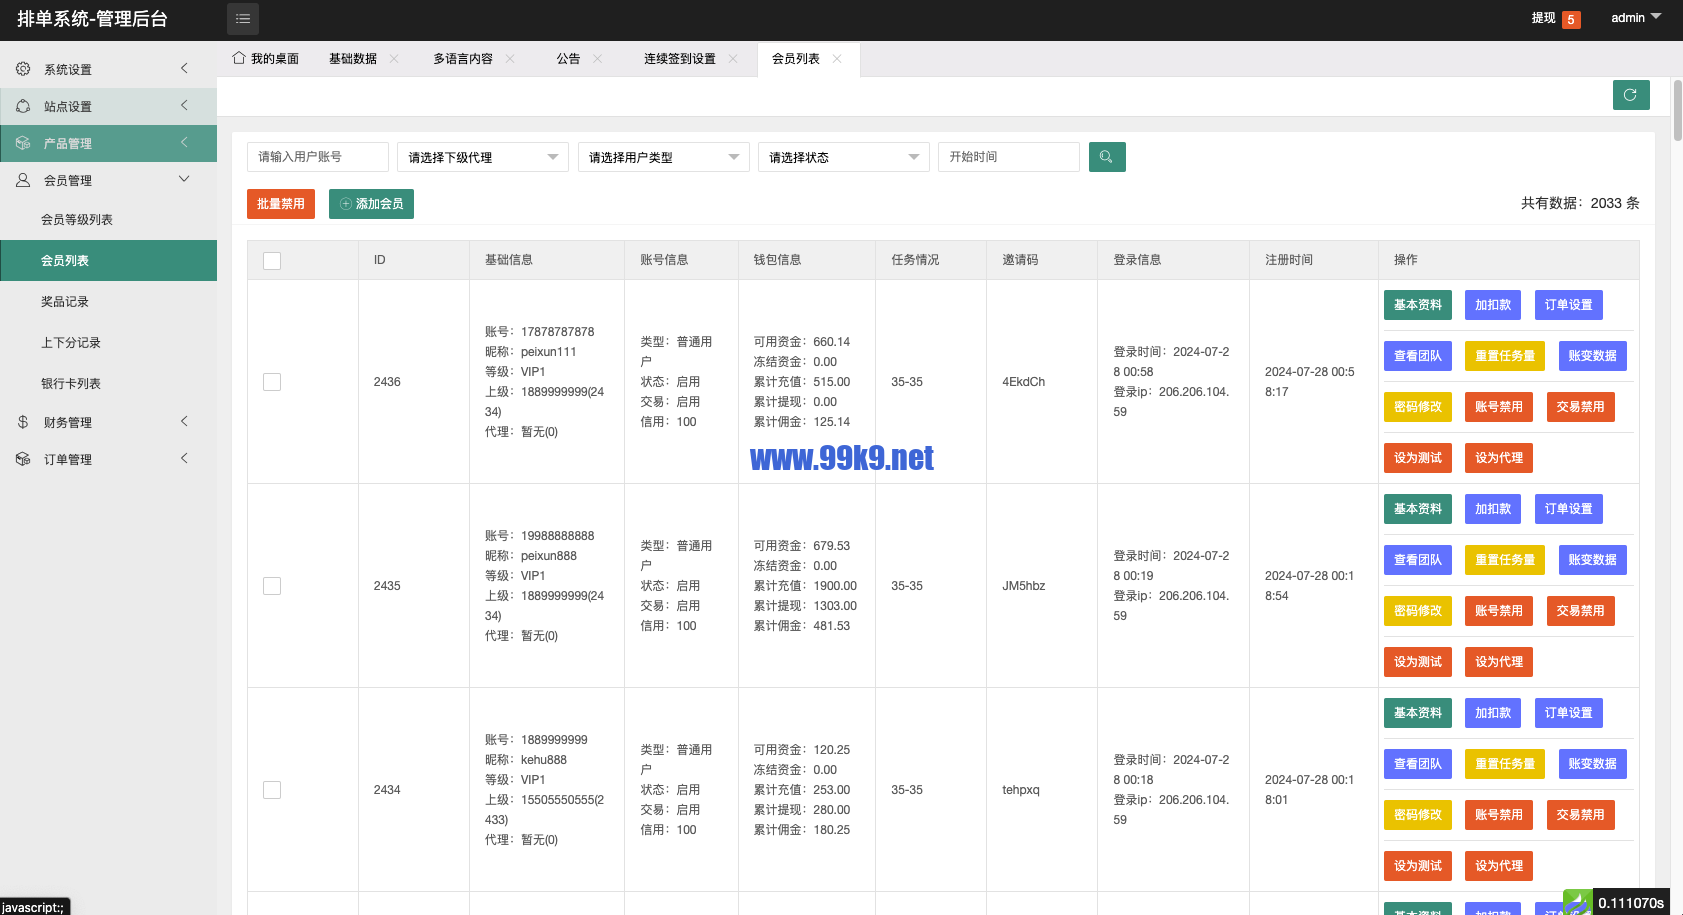The width and height of the screenshot is (1683, 915).
Task: Close the 基础数据 tab
Action: (x=394, y=59)
